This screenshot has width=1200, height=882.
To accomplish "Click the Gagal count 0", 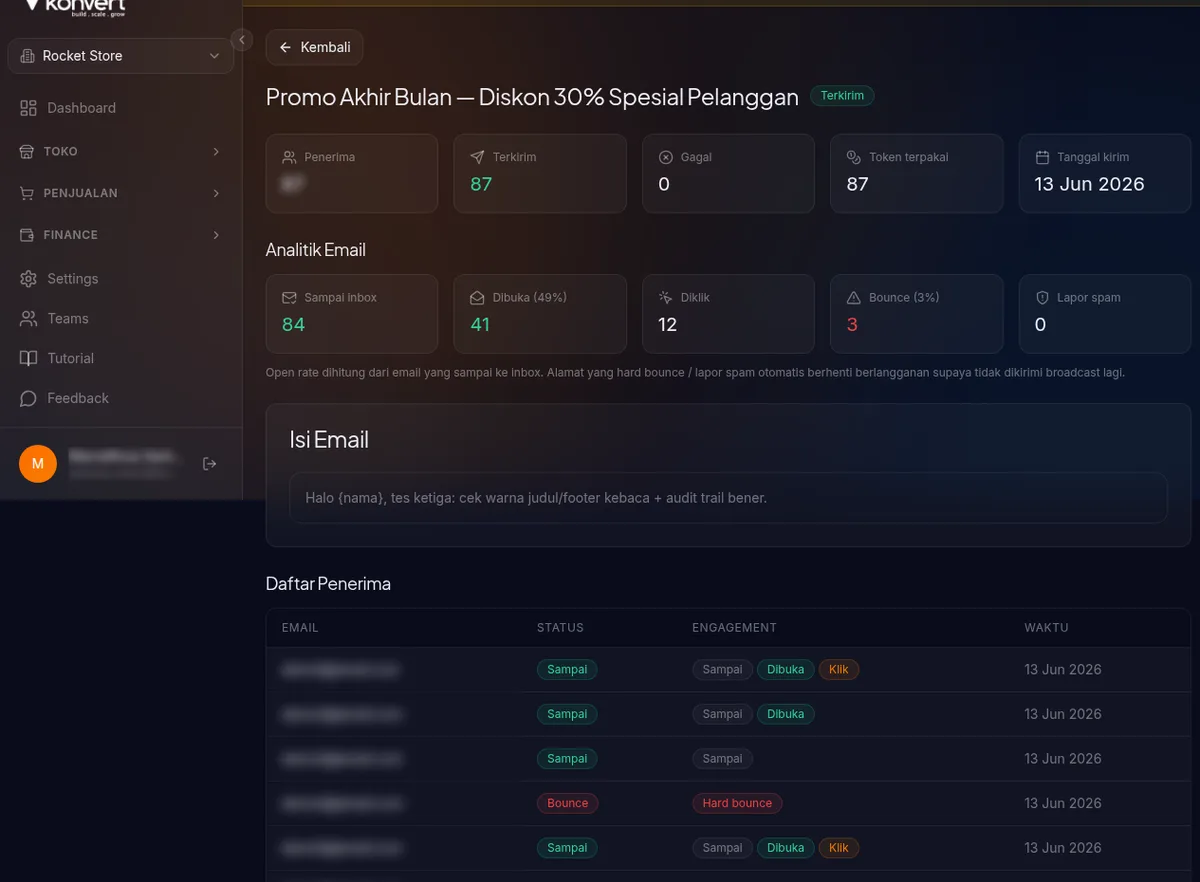I will coord(664,184).
